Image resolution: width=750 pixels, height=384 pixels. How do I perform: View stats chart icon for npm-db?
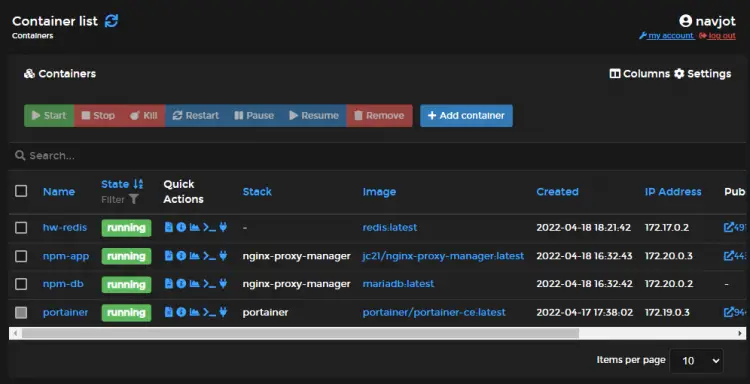(x=194, y=284)
